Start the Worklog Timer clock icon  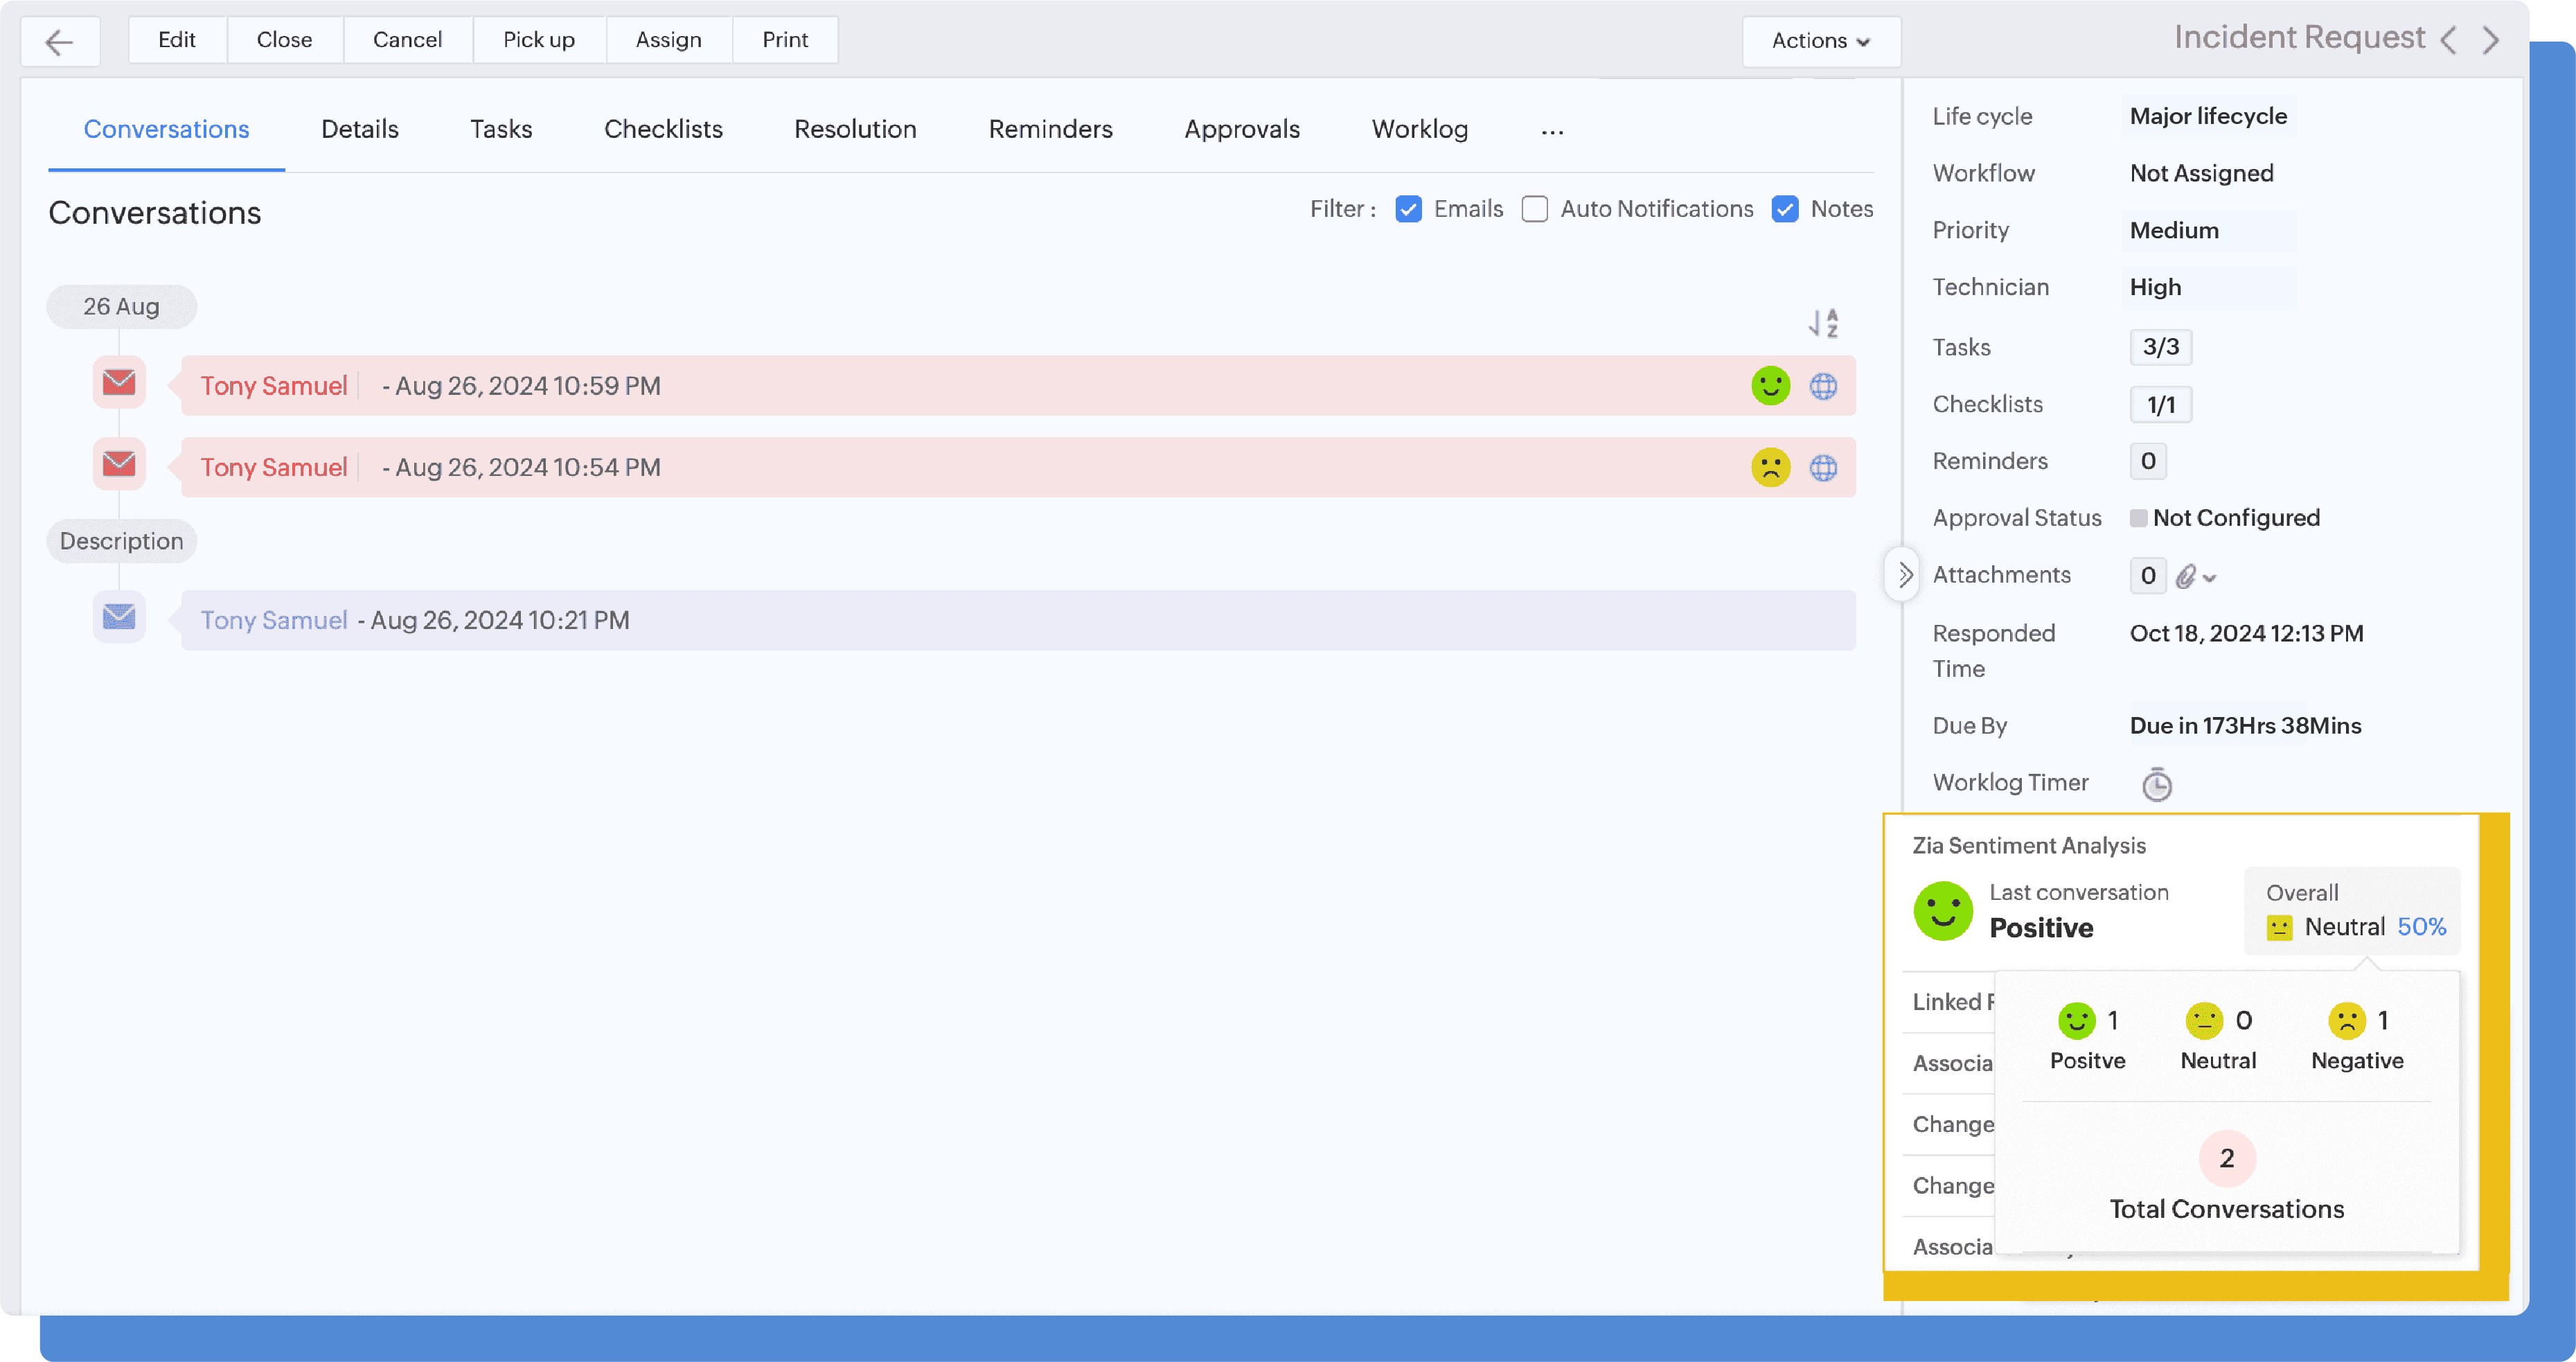pos(2156,784)
